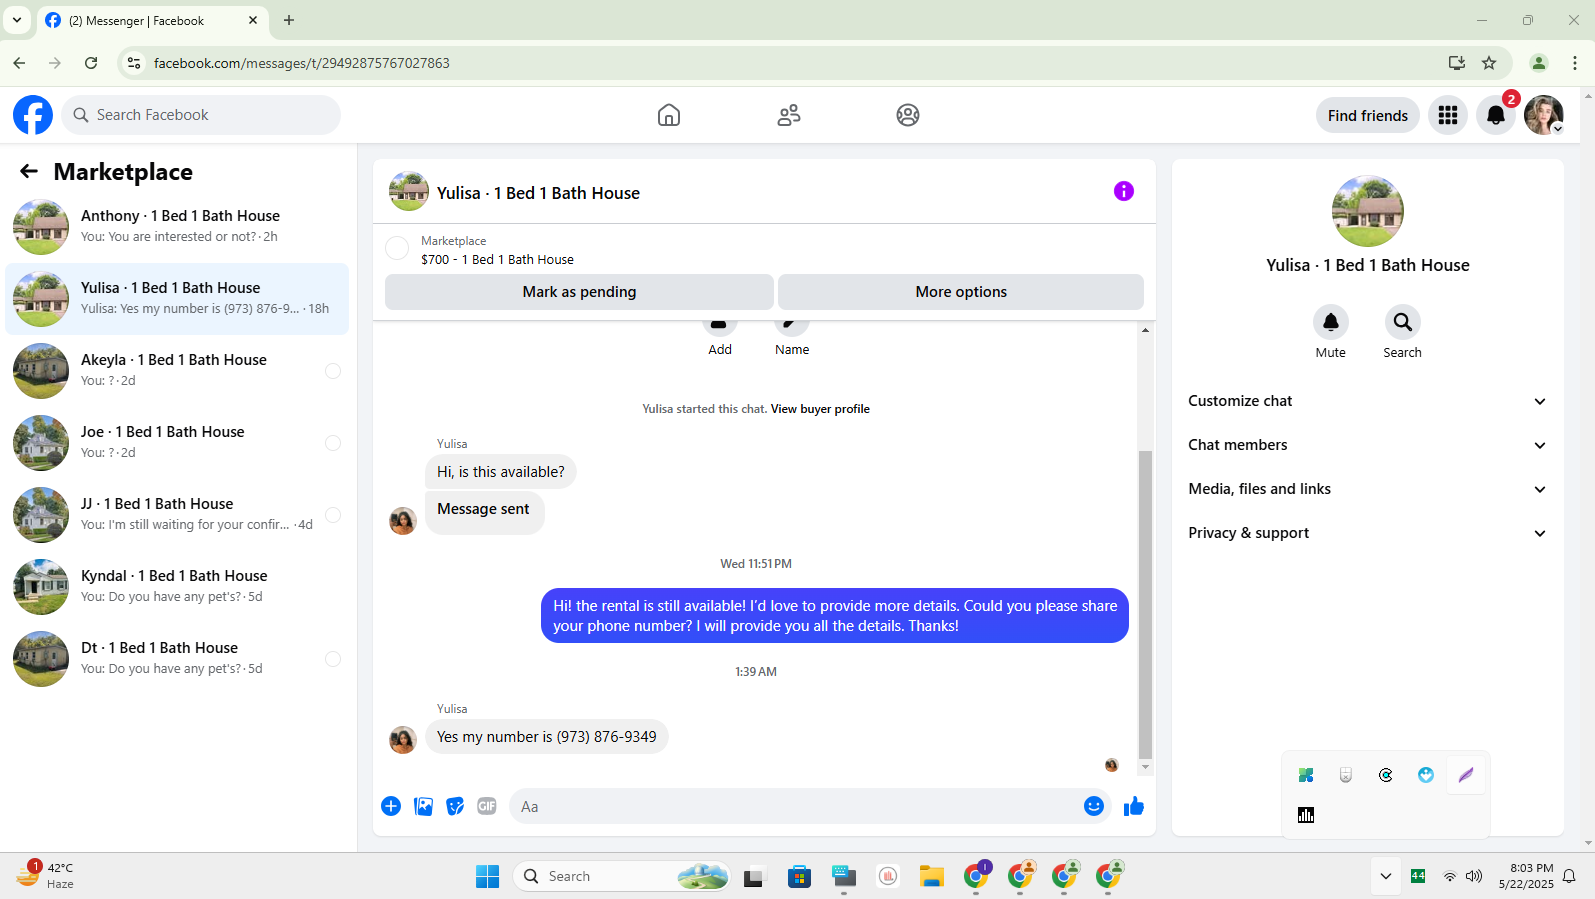Bookmark this page with the star

pyautogui.click(x=1489, y=63)
